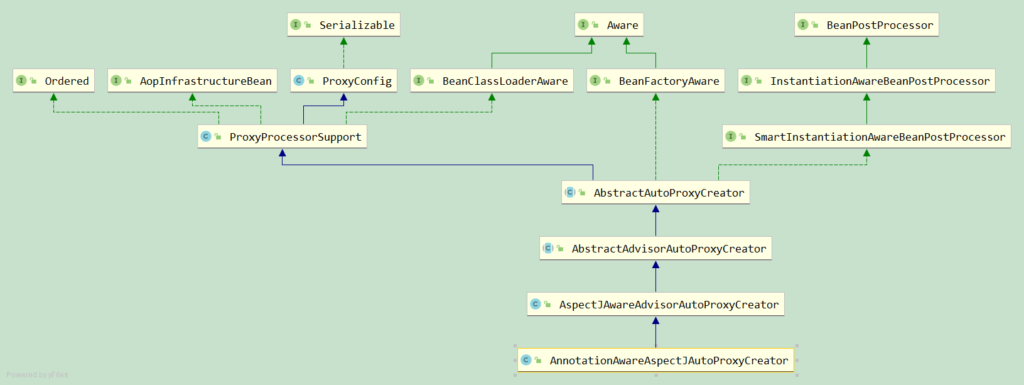Click the interface icon on AopInfrastructureBean
Viewport: 1024px width, 385px height.
point(116,82)
